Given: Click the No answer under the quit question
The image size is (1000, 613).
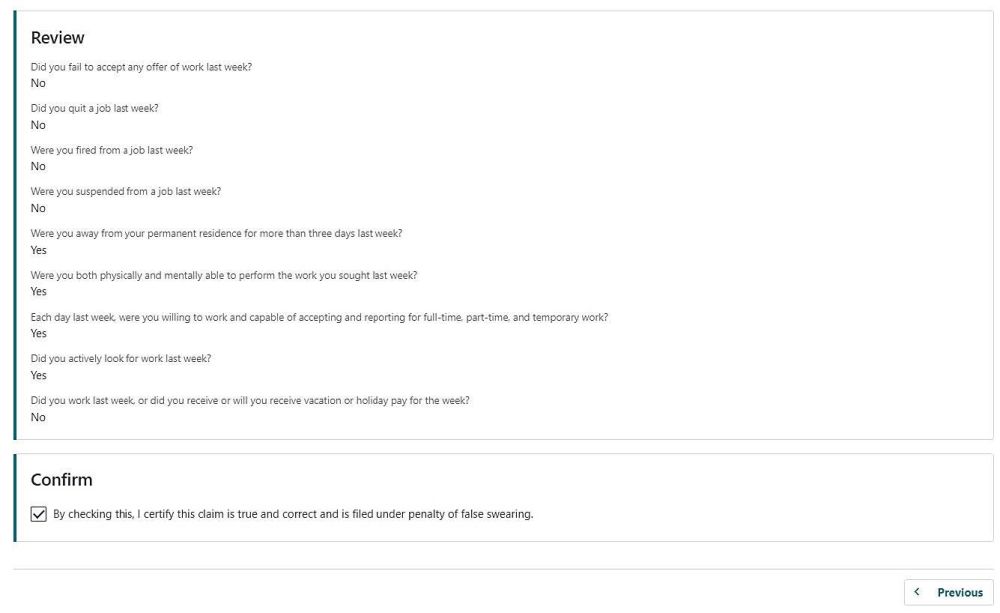Looking at the screenshot, I should point(38,125).
